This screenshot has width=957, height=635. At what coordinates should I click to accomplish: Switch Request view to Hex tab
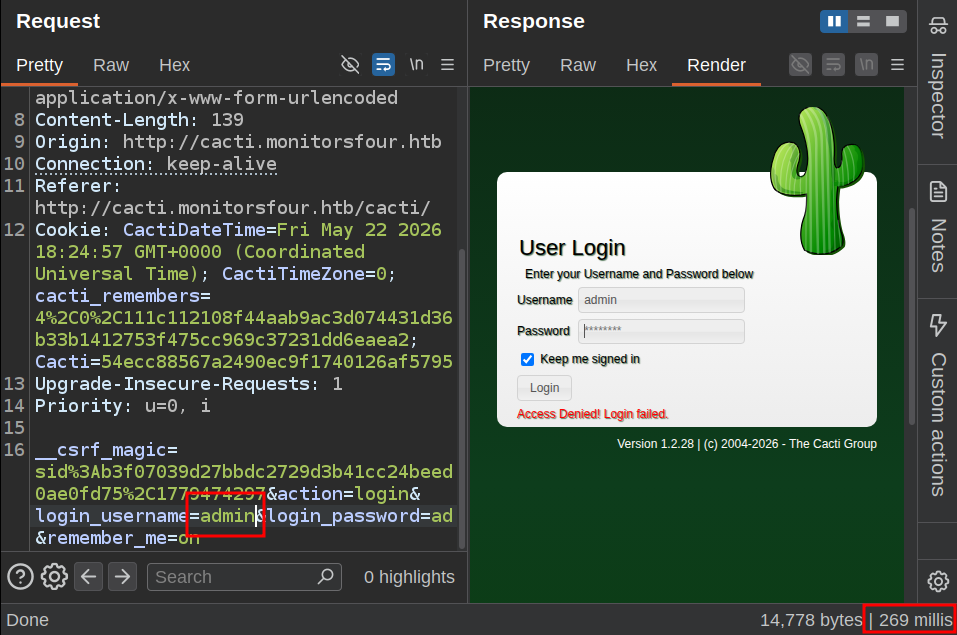pyautogui.click(x=175, y=65)
